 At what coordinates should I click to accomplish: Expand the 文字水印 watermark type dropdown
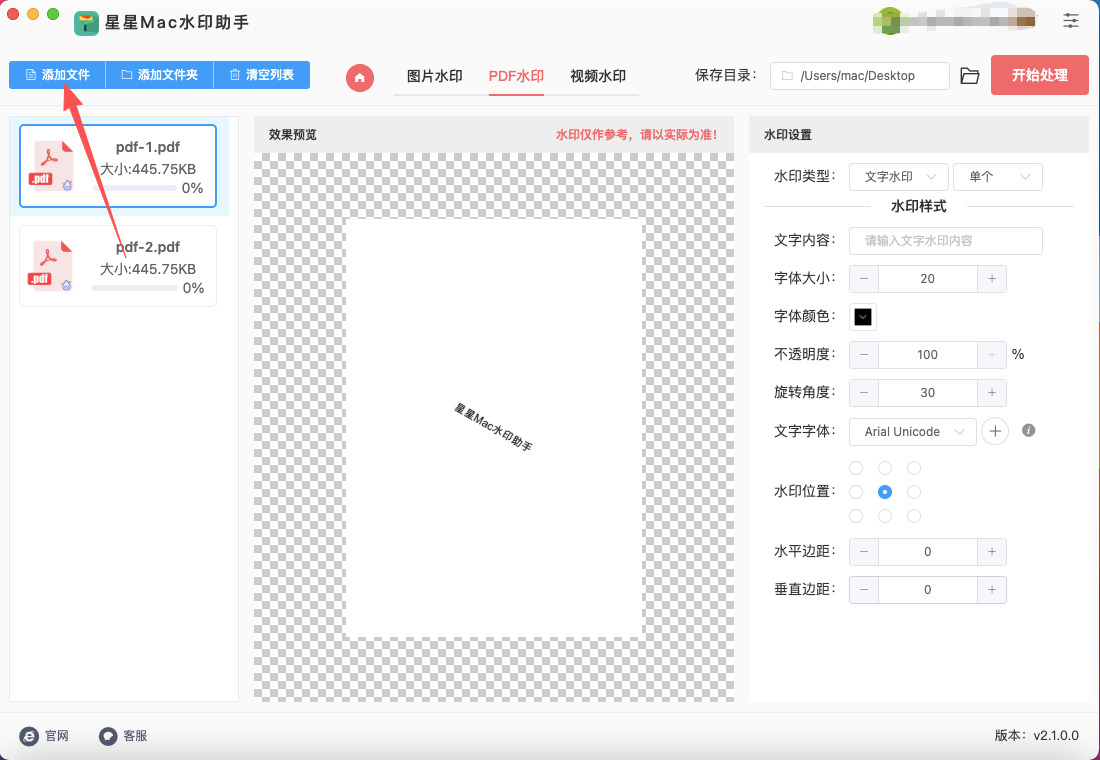[x=899, y=177]
